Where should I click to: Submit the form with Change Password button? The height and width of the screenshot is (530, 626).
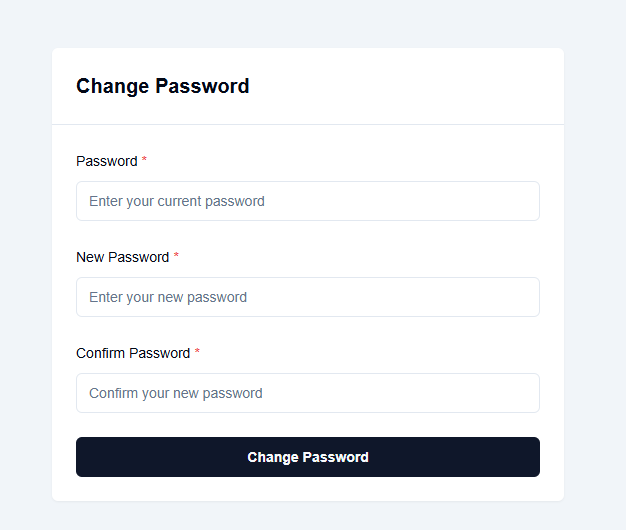(x=308, y=457)
